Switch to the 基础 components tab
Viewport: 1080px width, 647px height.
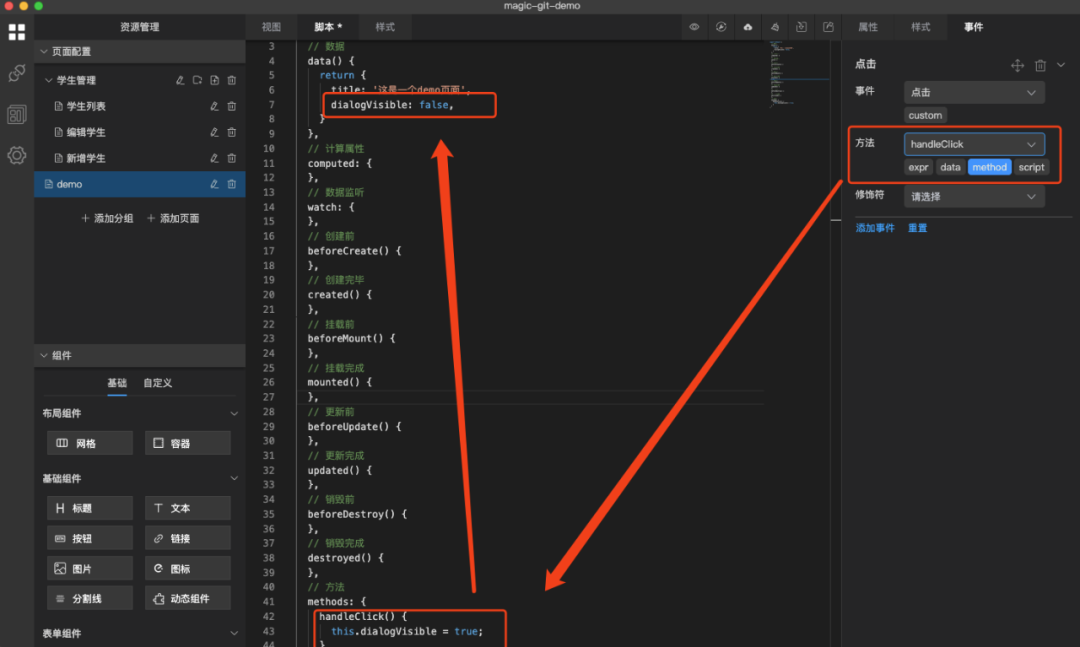[x=117, y=383]
